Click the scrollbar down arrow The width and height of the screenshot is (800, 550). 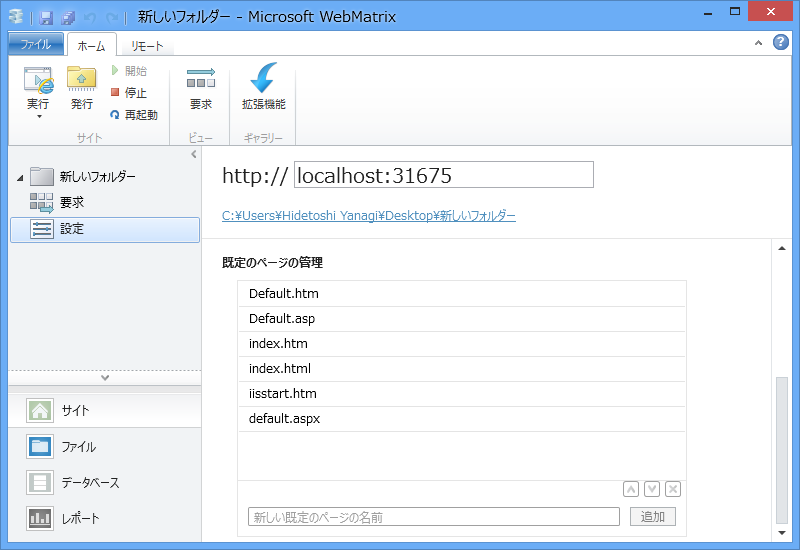pos(782,533)
